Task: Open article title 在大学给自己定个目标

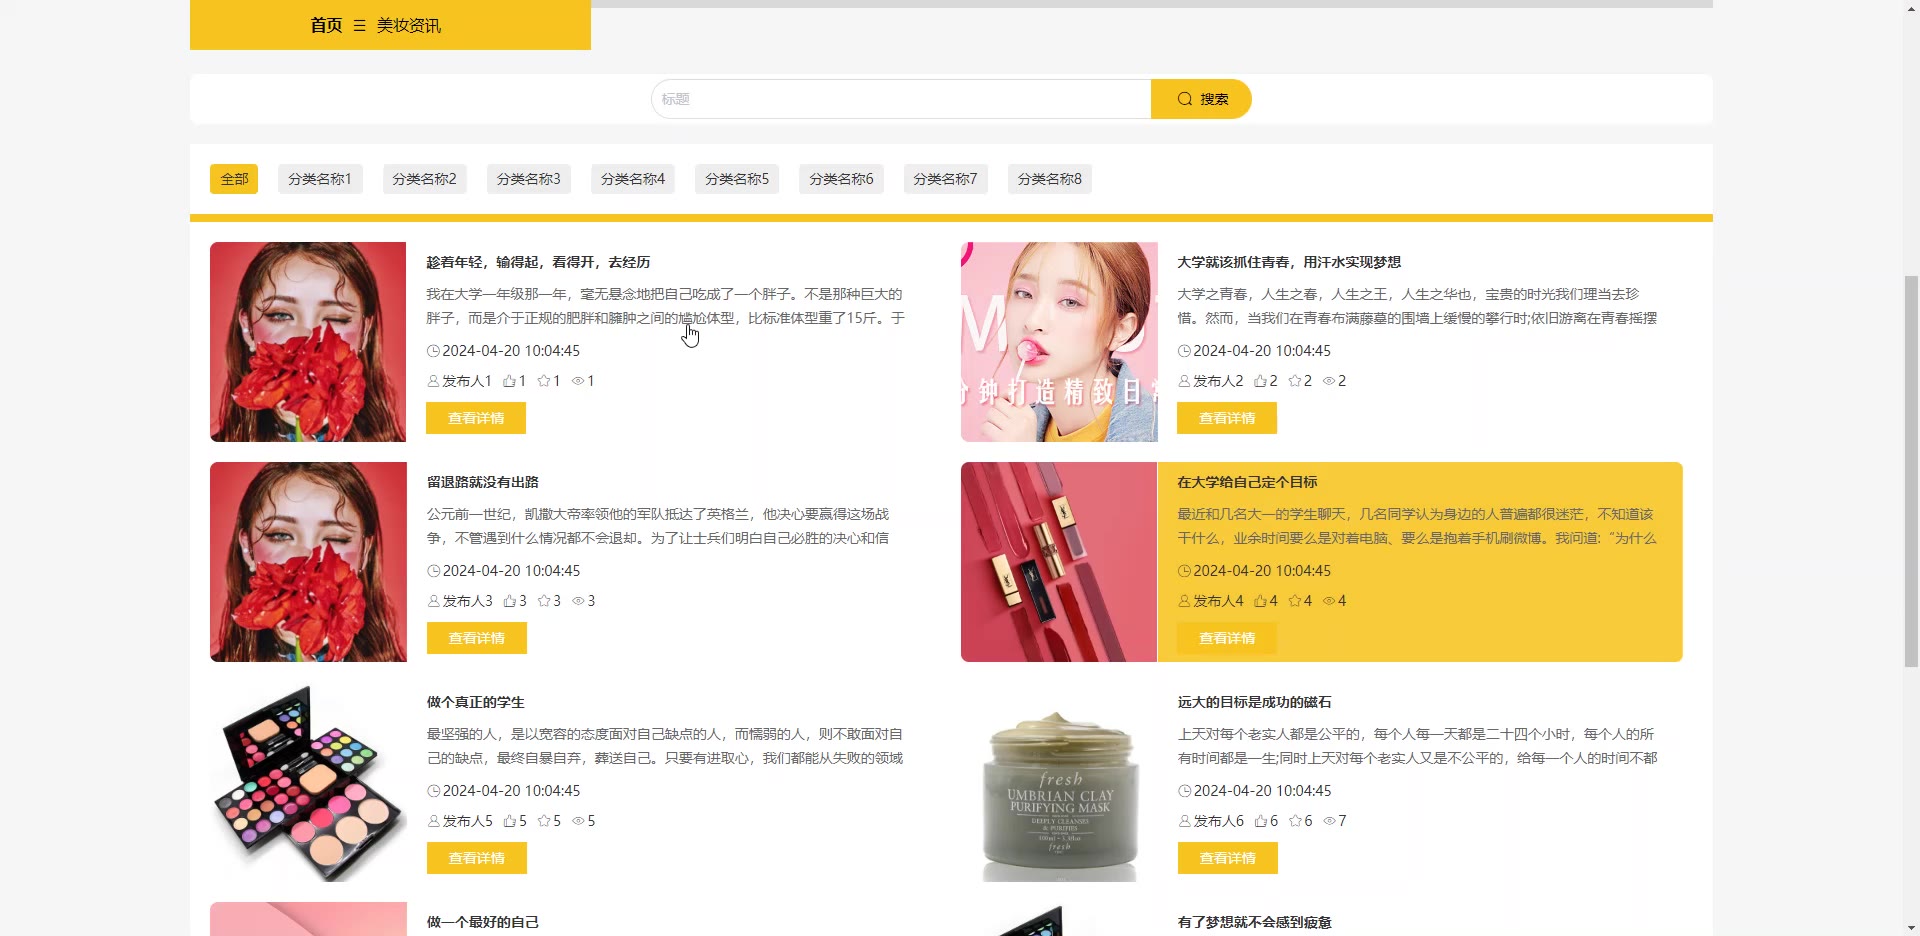Action: coord(1247,482)
